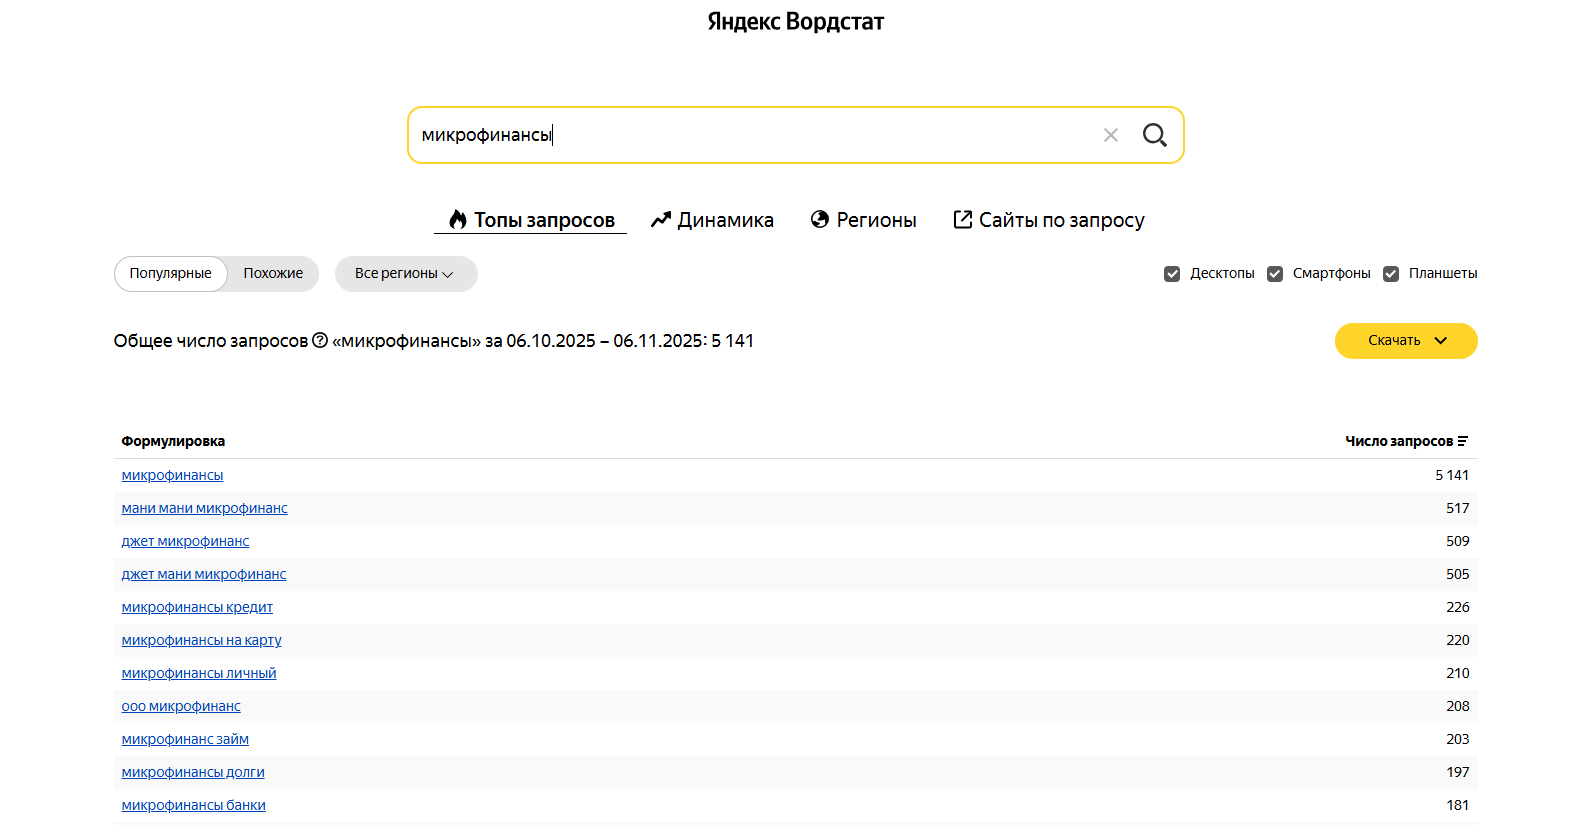Viewport: 1579px width, 825px height.
Task: Open the Регионы tab
Action: point(864,220)
